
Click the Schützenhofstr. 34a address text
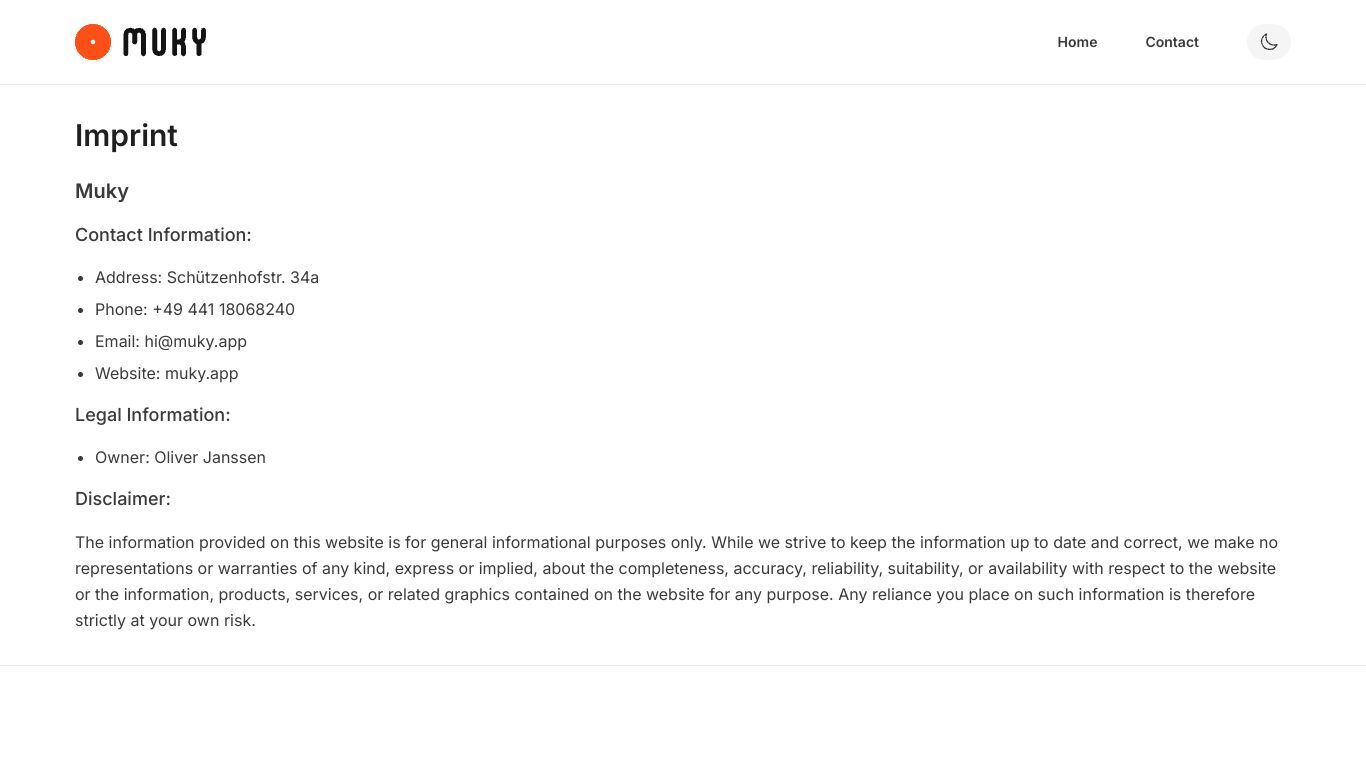point(243,277)
